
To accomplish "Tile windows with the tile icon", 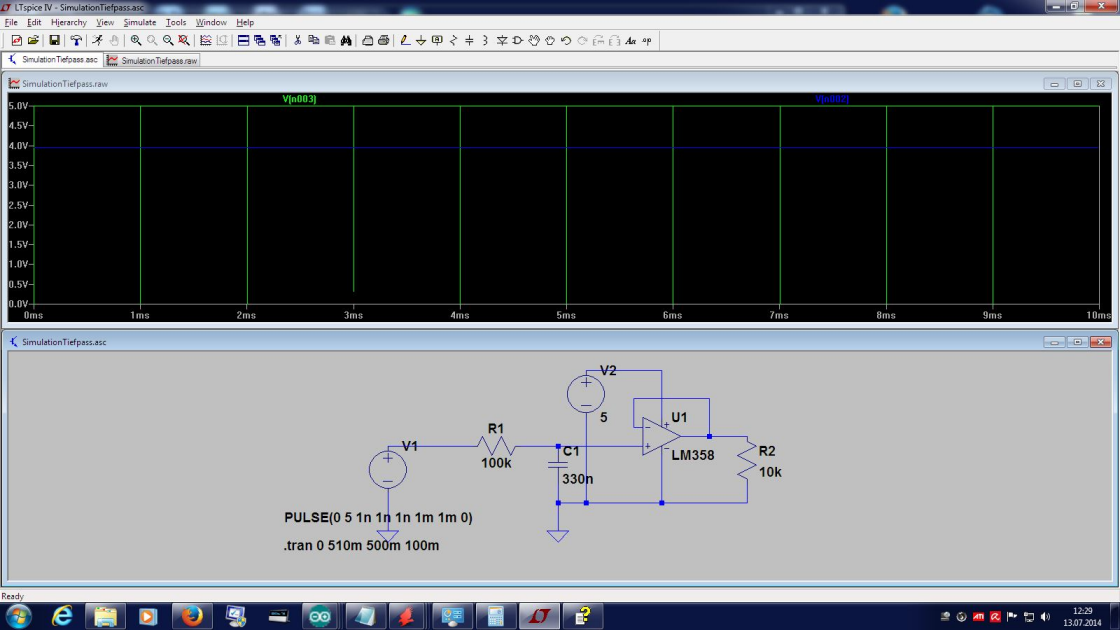I will click(x=244, y=41).
